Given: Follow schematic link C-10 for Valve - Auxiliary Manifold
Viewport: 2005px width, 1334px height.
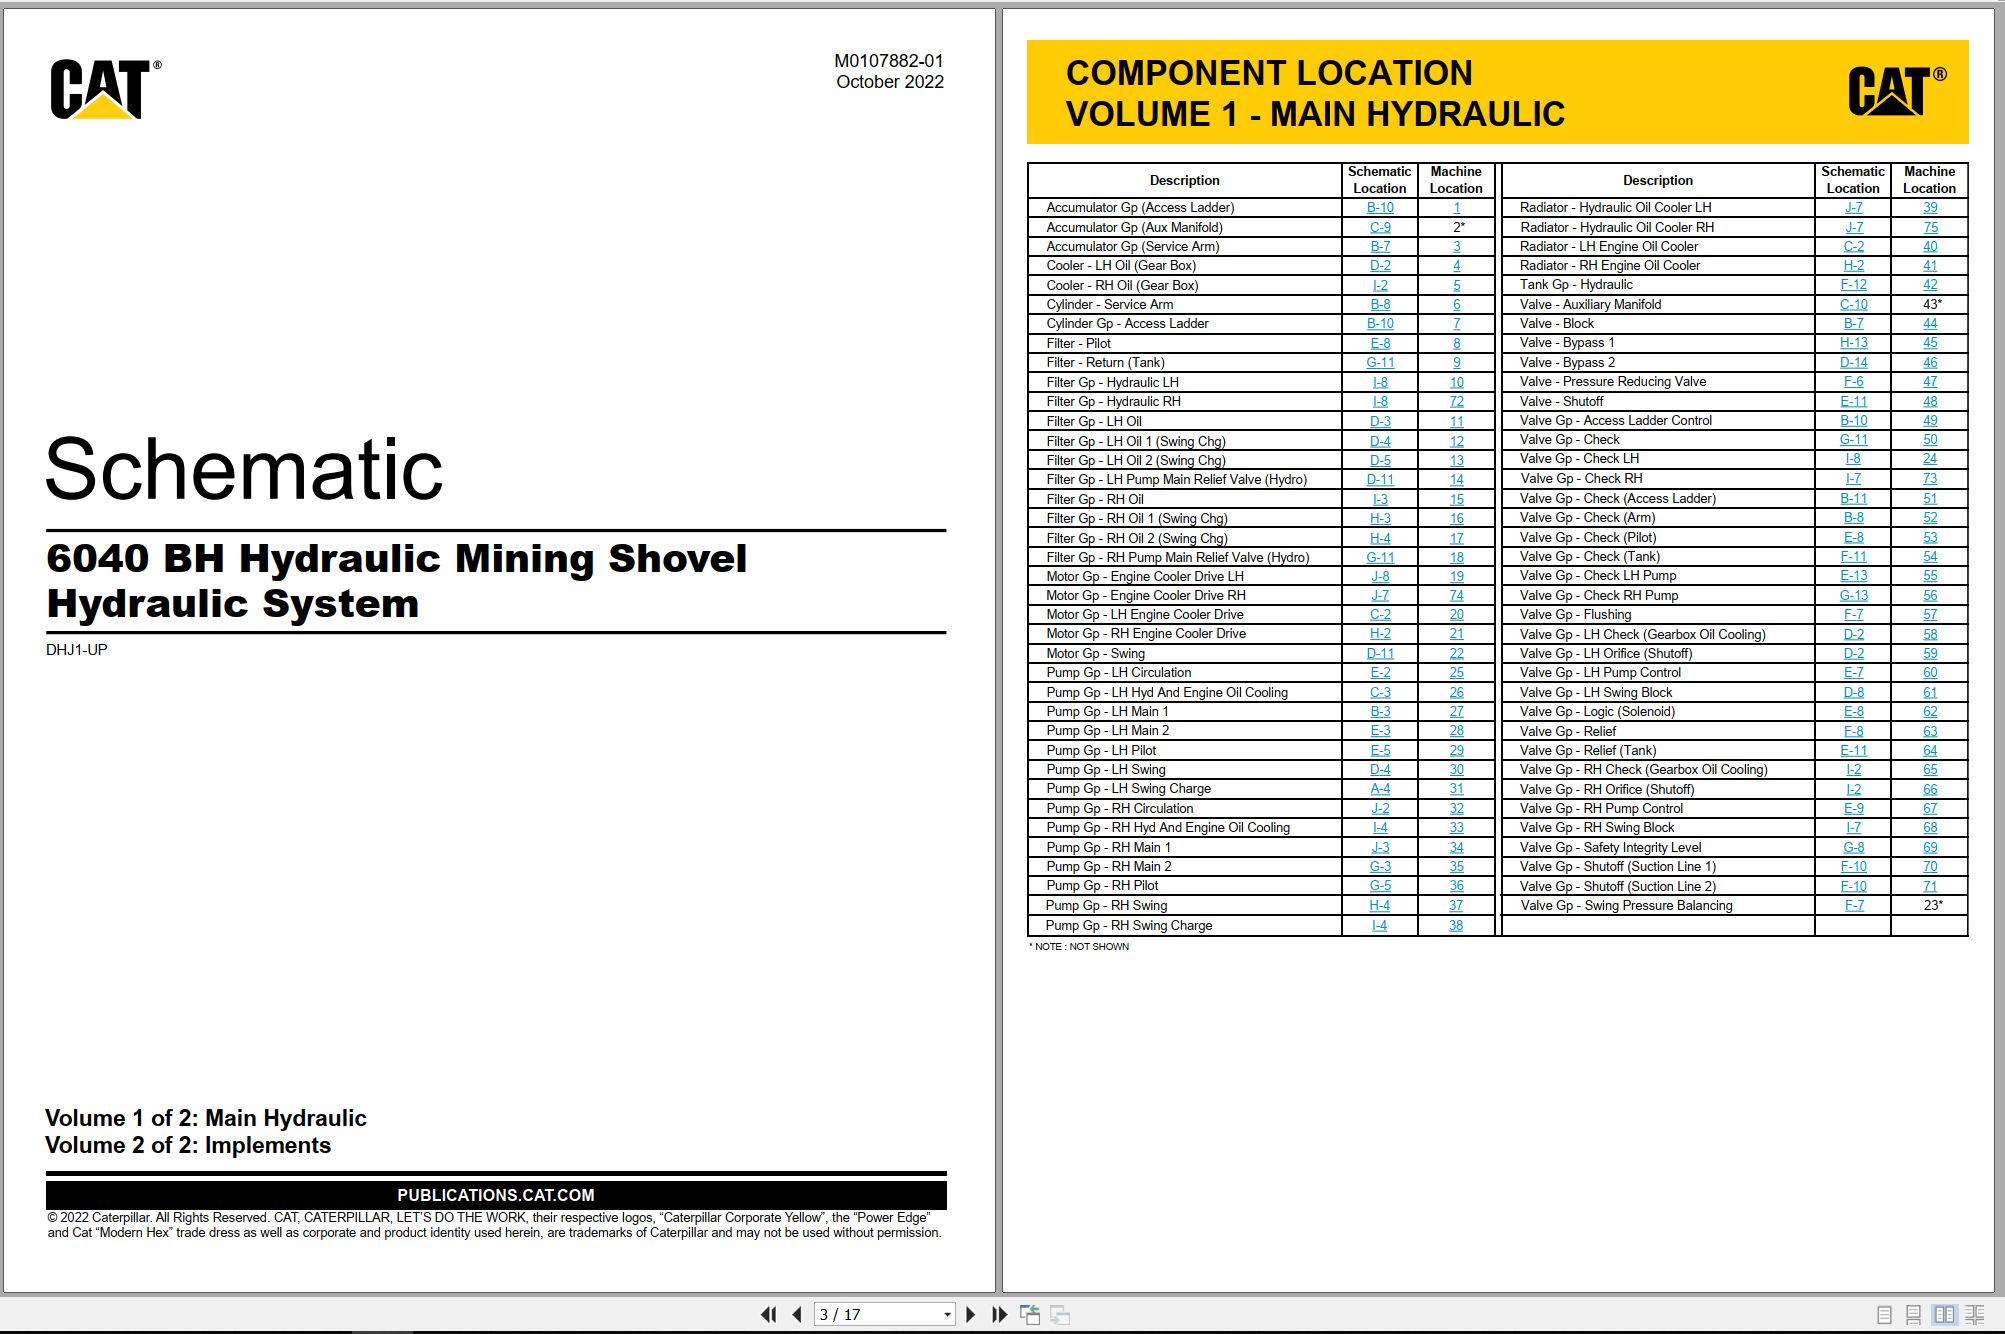Looking at the screenshot, I should click(1854, 304).
